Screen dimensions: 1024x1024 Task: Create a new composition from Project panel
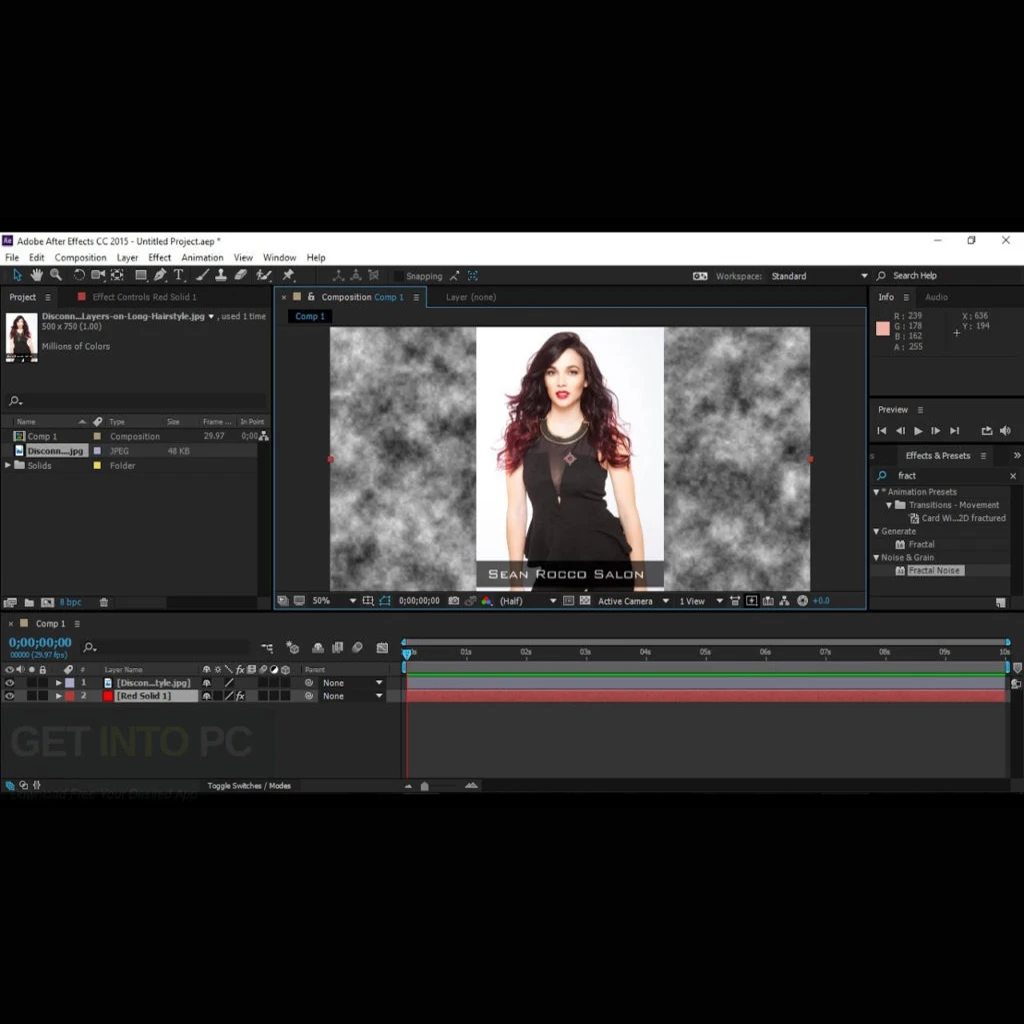pyautogui.click(x=48, y=602)
